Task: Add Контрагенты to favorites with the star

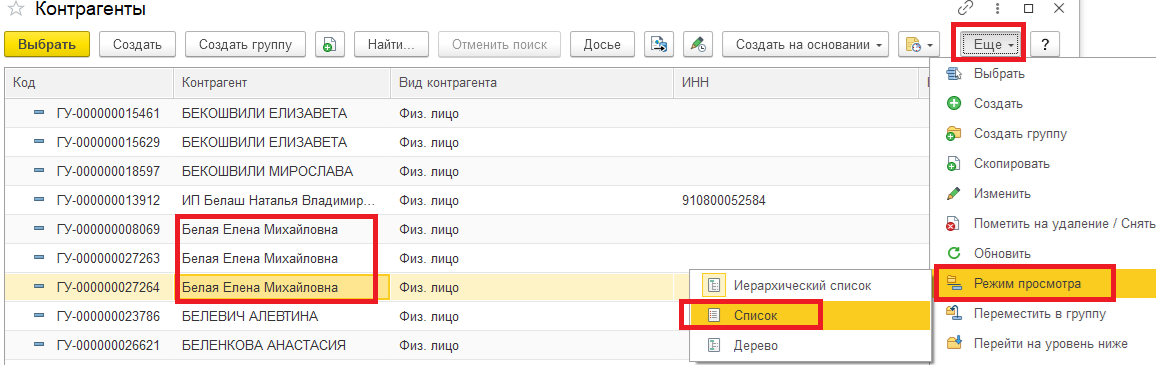Action: tap(14, 10)
